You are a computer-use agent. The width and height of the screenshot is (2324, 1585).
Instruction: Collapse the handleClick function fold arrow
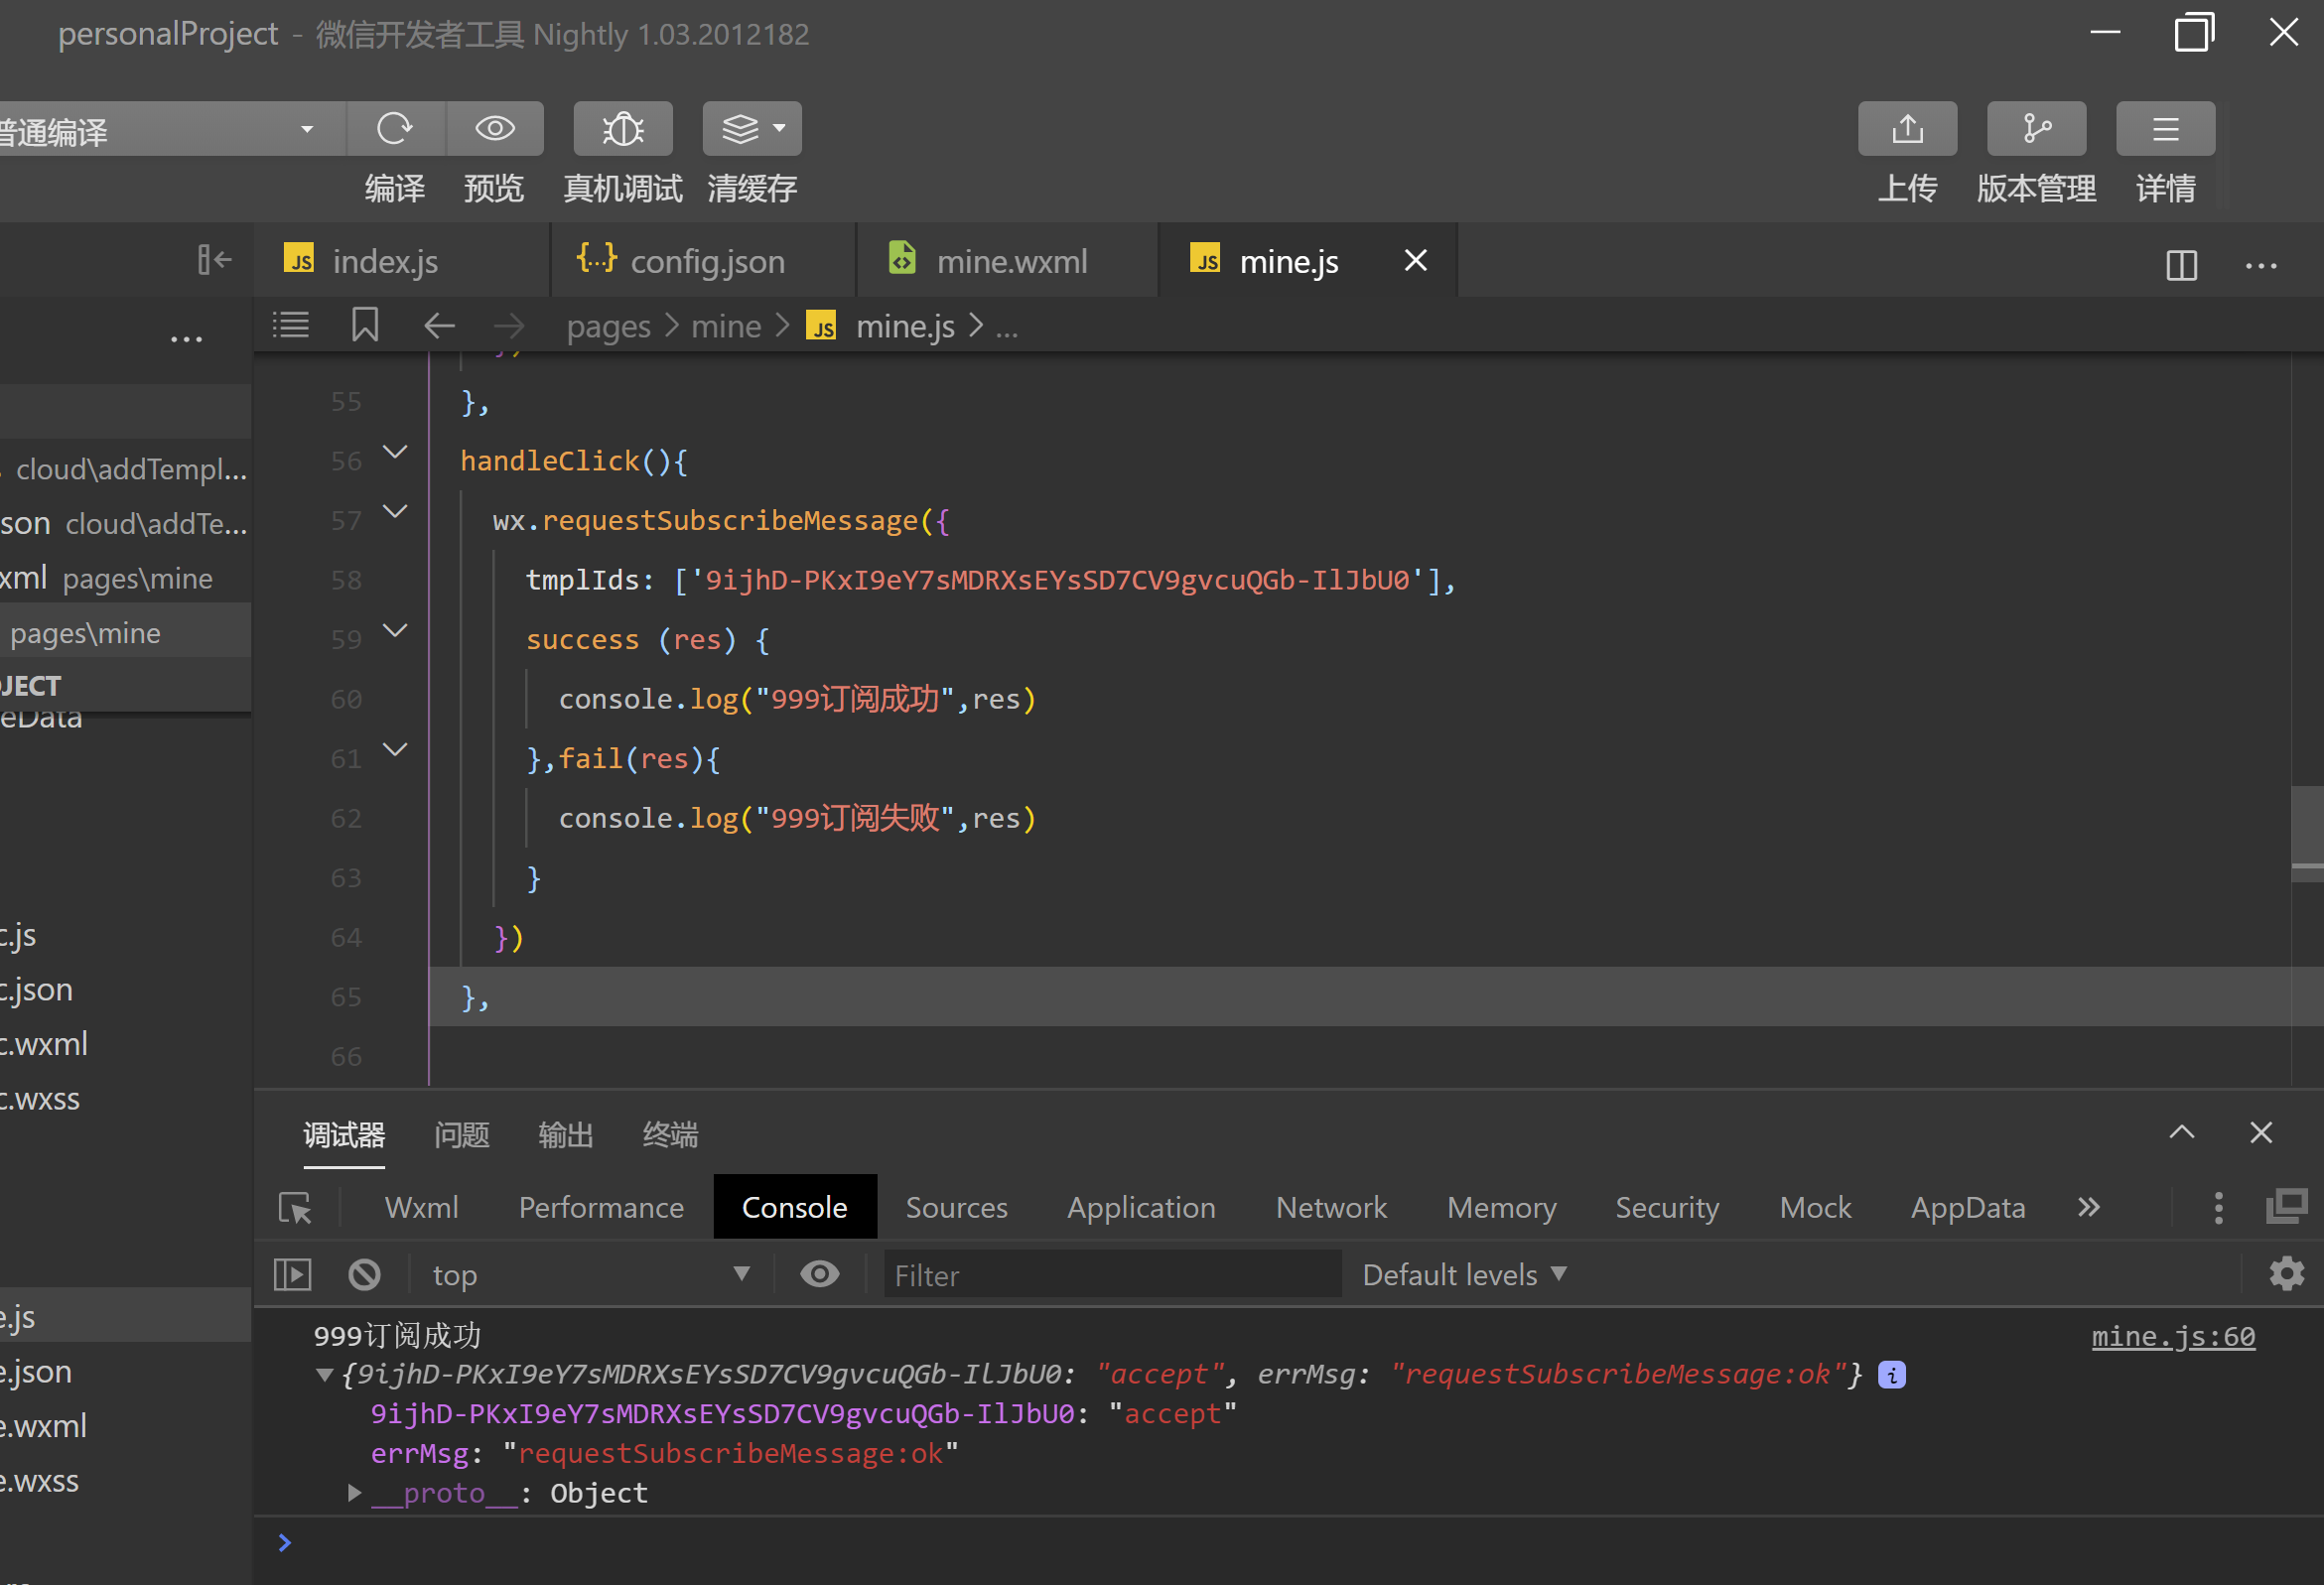[395, 452]
